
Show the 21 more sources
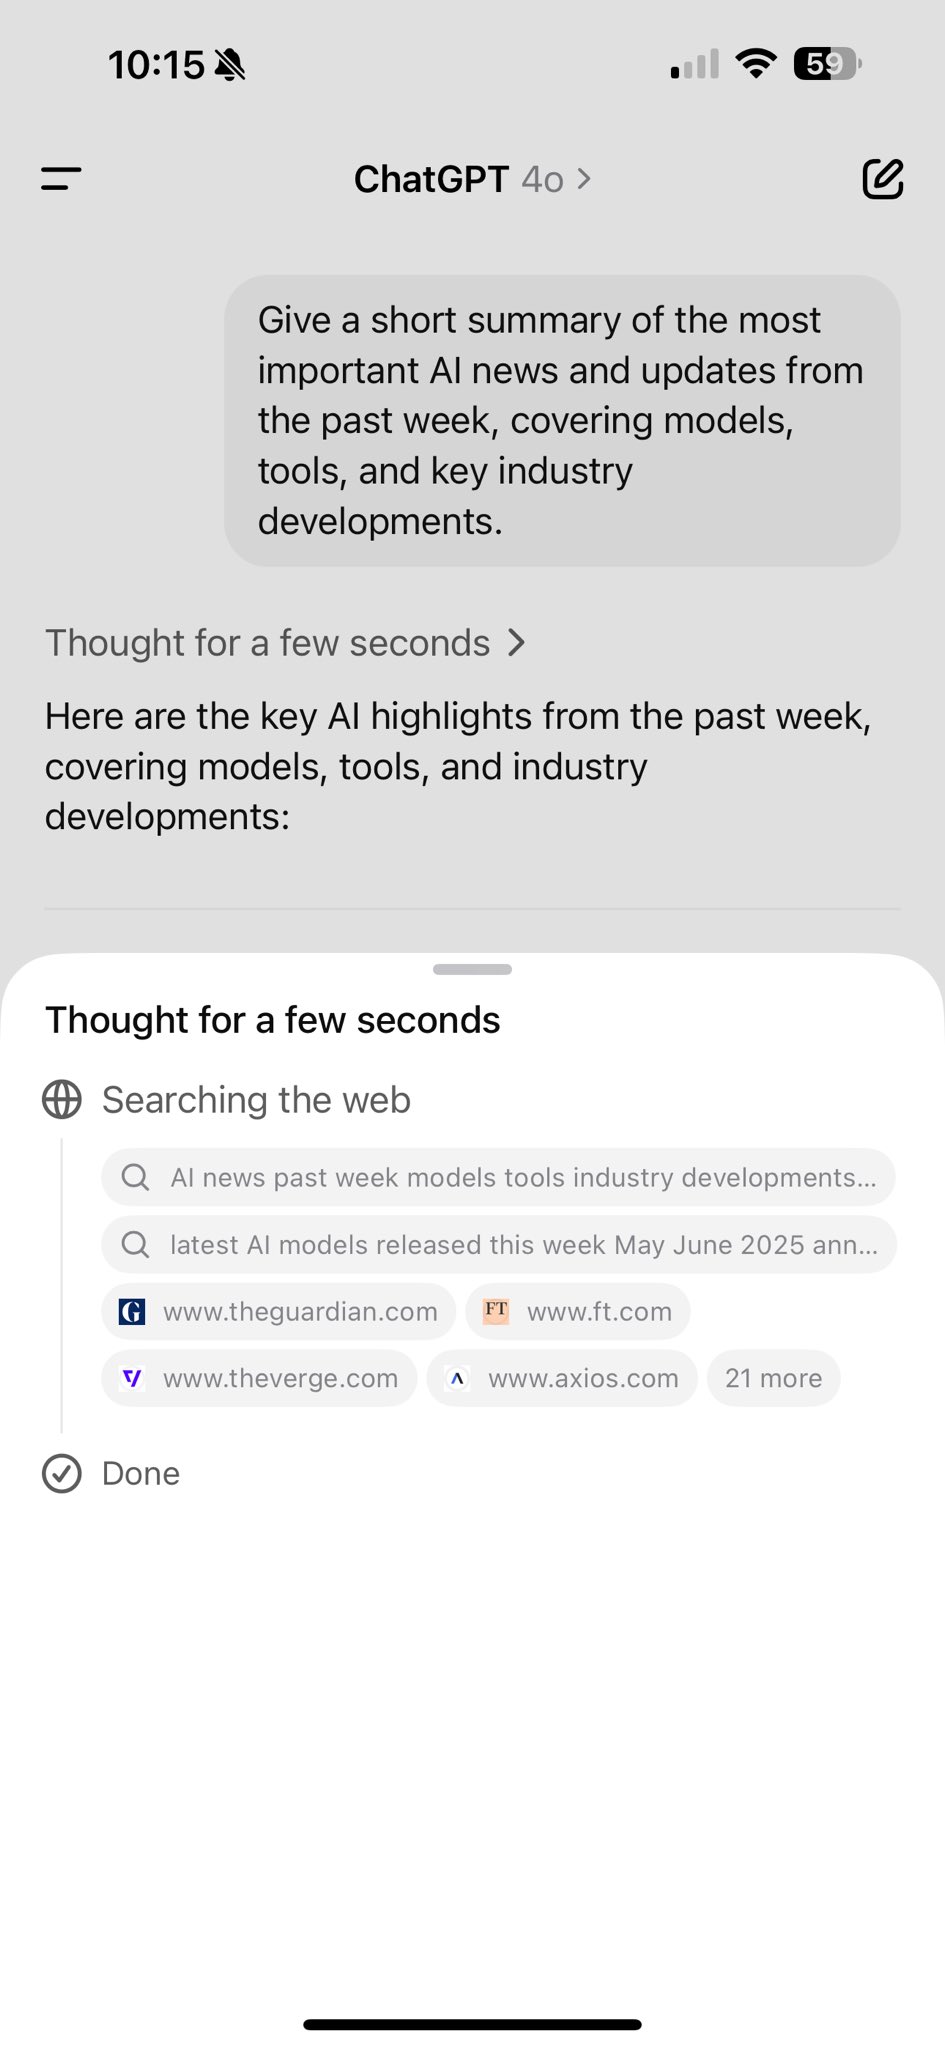(x=773, y=1378)
